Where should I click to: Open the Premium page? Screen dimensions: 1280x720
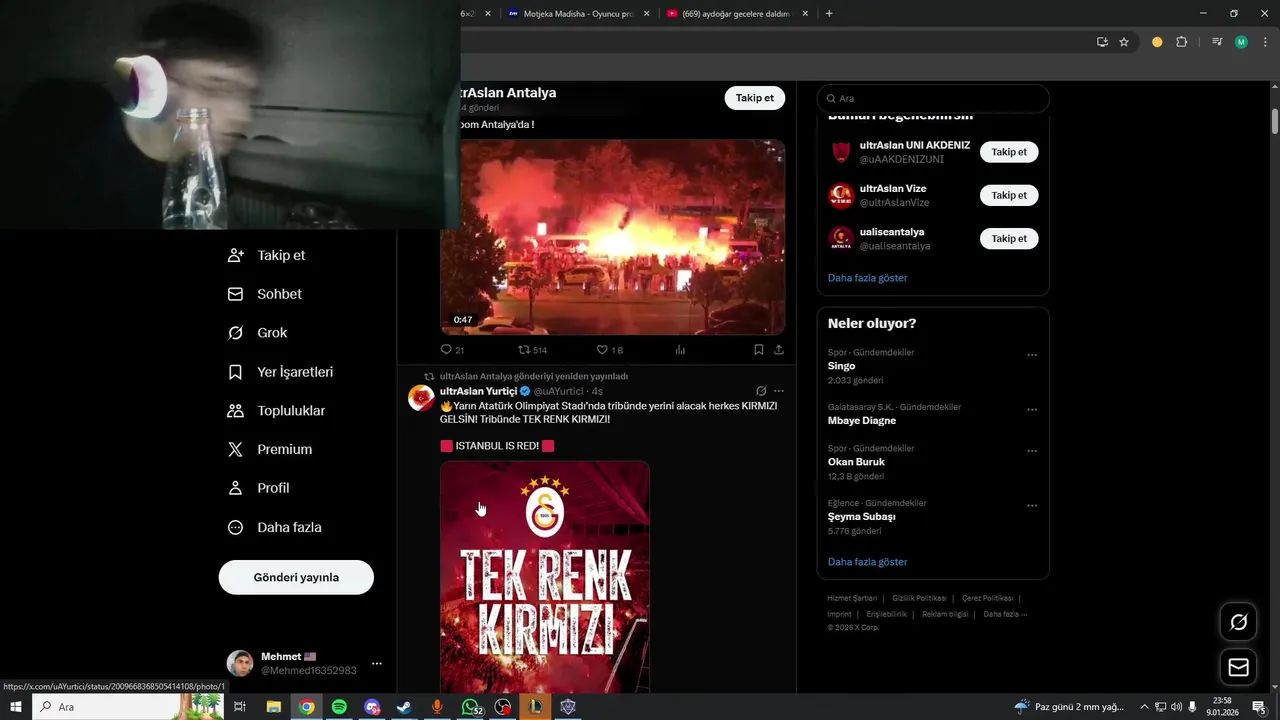(x=270, y=450)
